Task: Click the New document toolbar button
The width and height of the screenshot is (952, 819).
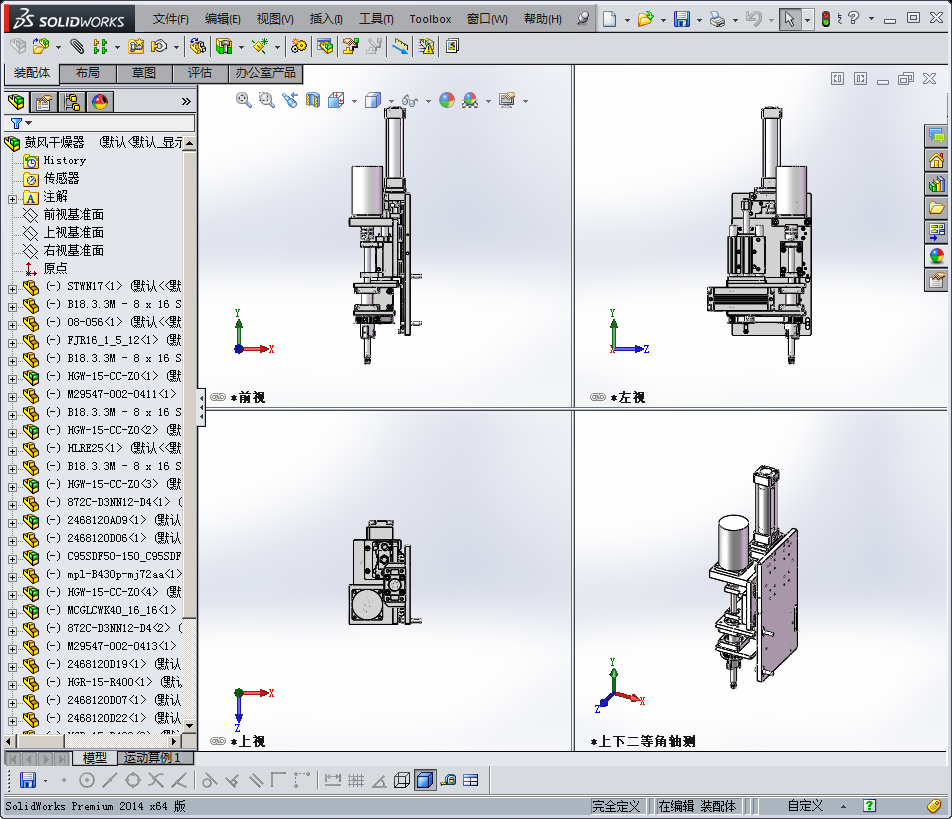Action: point(610,19)
